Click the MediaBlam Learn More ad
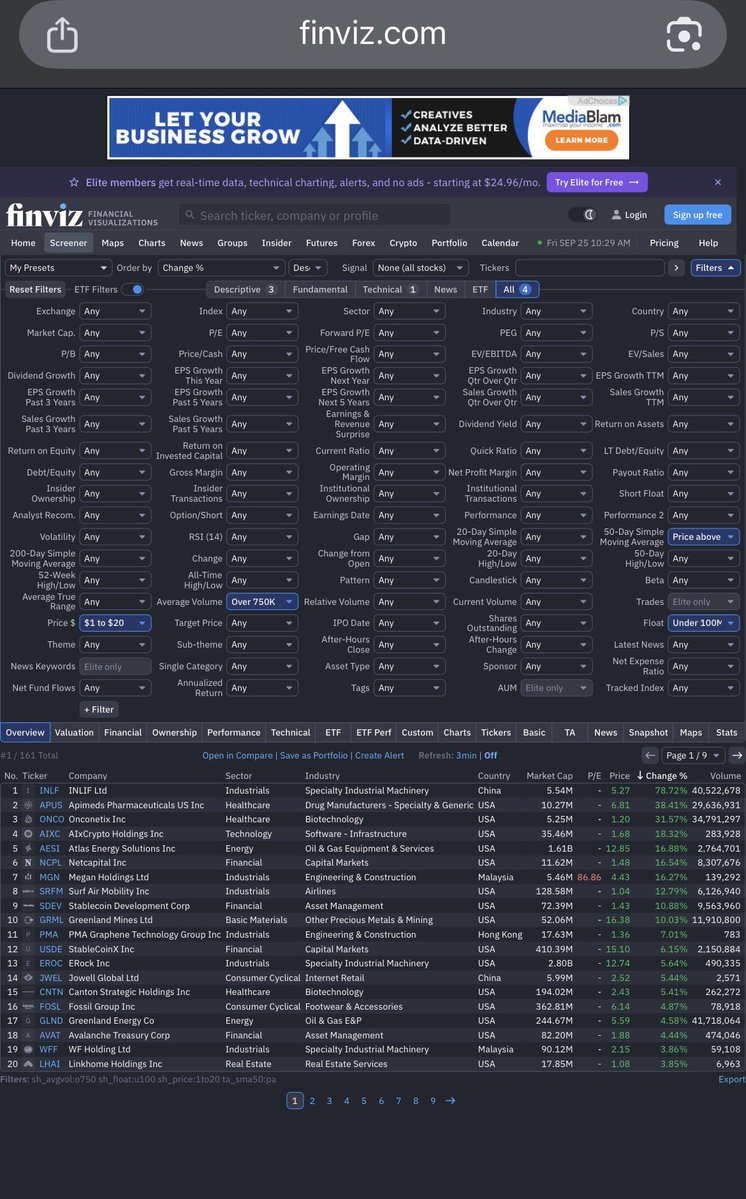The height and width of the screenshot is (1199, 746). coord(582,140)
